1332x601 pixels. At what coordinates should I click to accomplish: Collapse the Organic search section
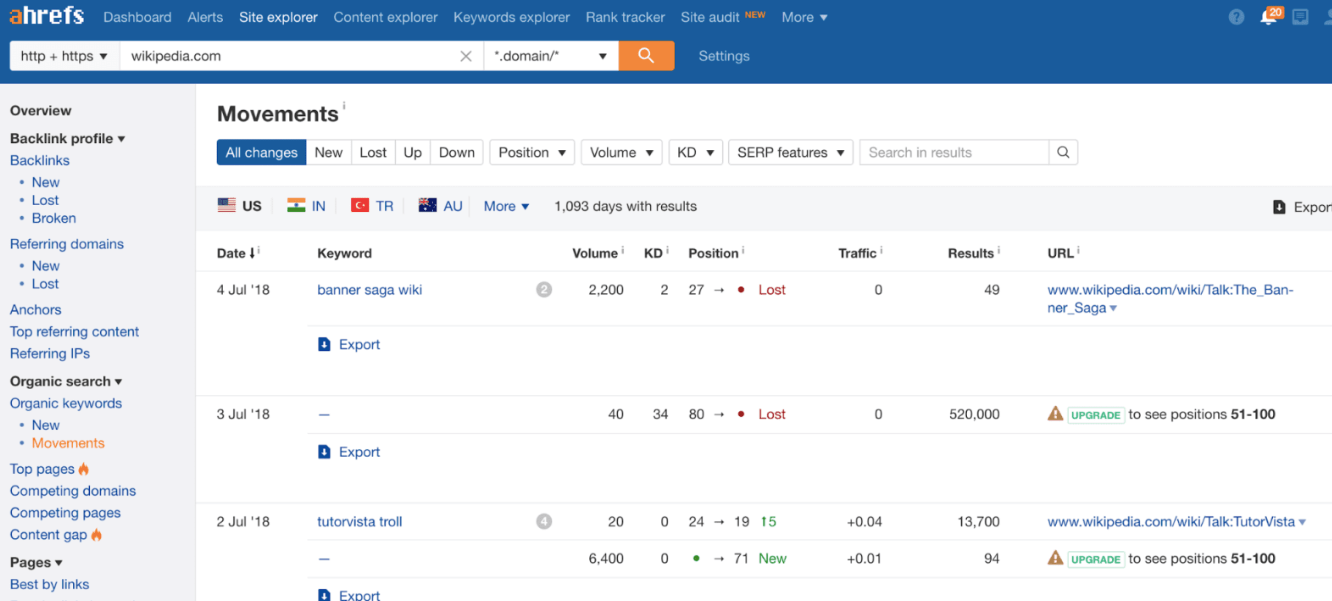pos(66,381)
